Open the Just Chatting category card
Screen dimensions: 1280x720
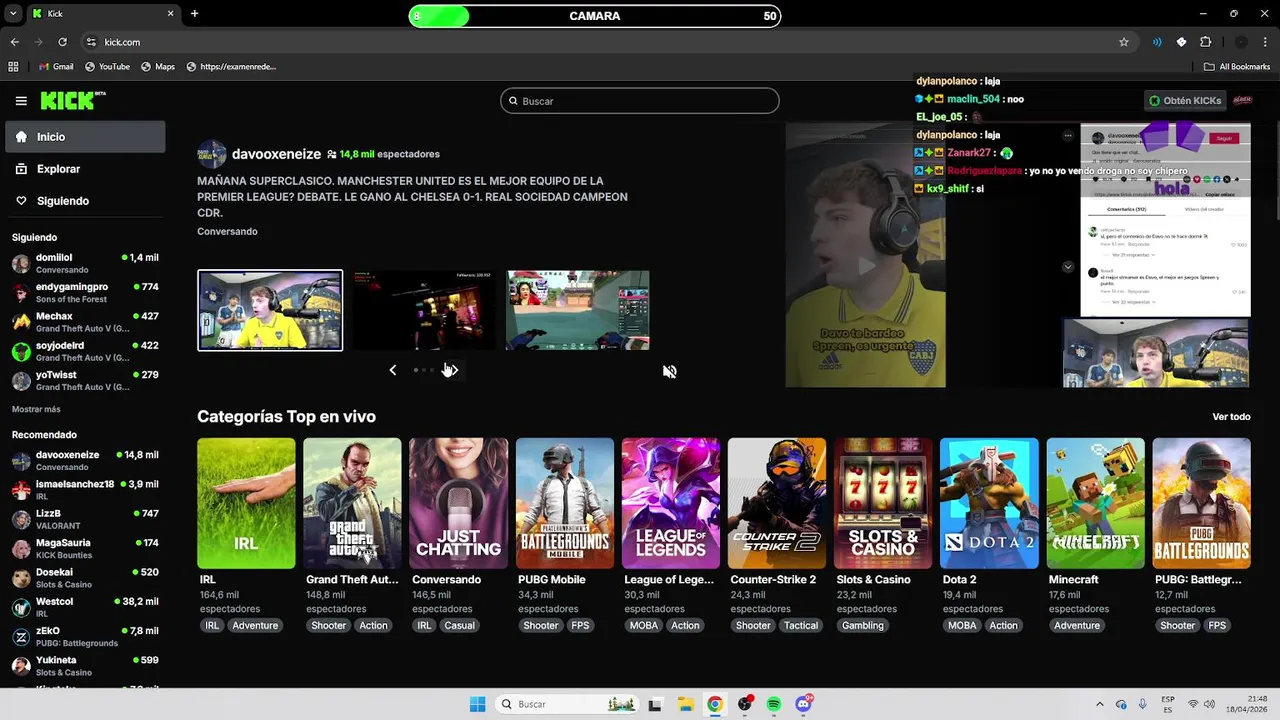(458, 503)
